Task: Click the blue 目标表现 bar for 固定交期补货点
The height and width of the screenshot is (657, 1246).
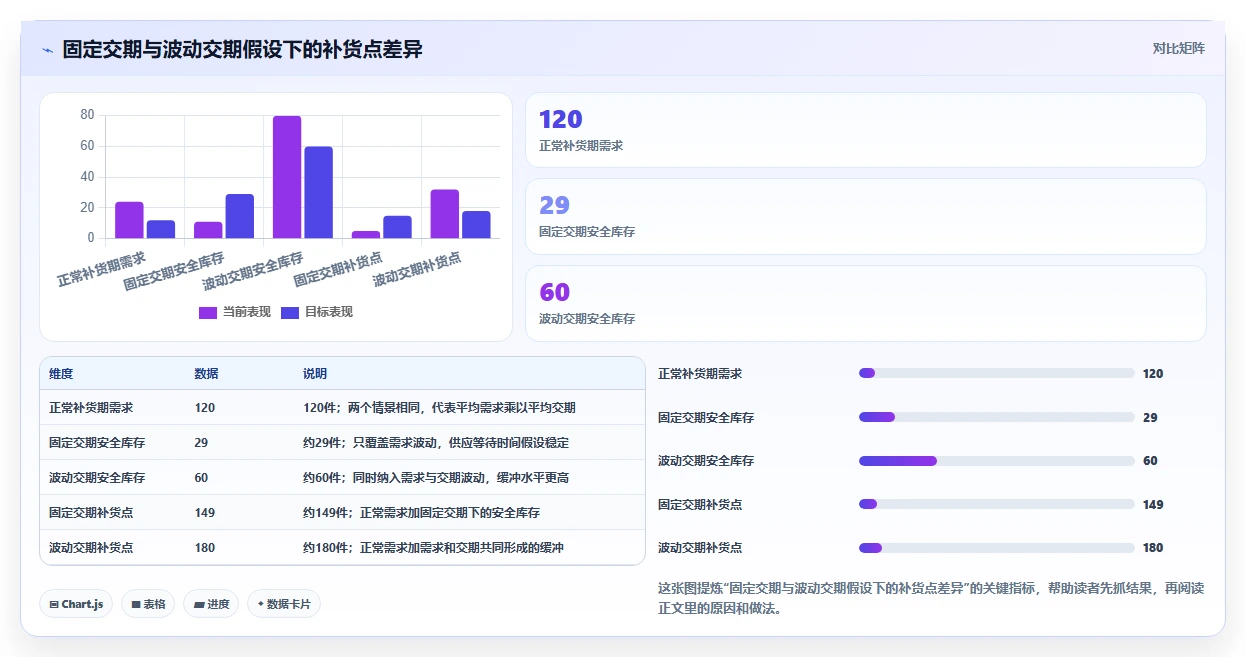Action: coord(398,227)
